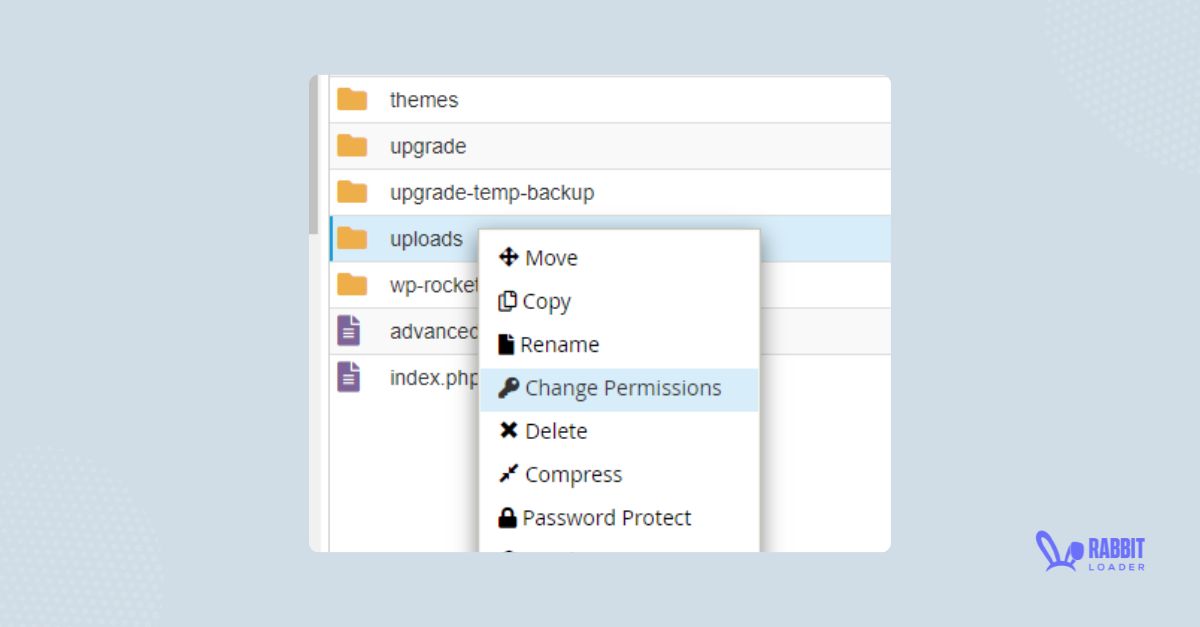
Task: Click the Compress arrows icon
Action: point(508,474)
